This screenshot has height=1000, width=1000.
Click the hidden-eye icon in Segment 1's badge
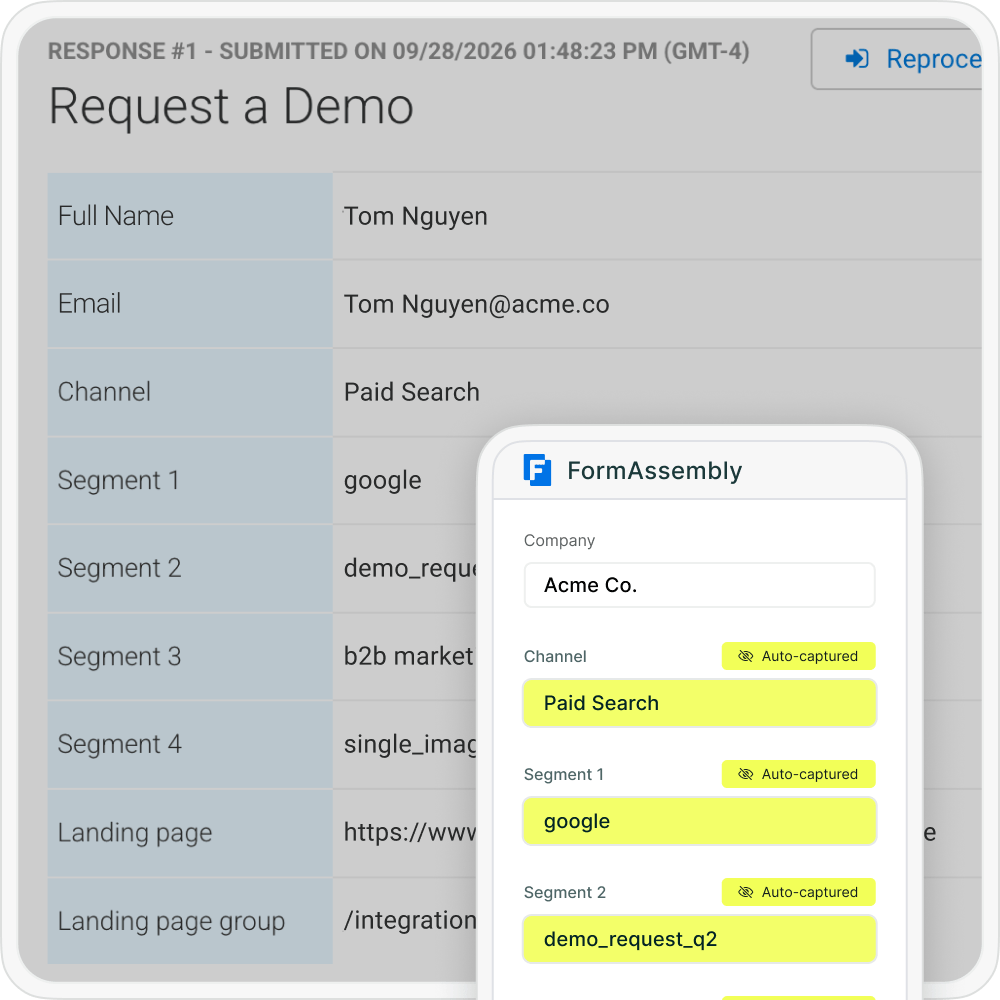746,774
